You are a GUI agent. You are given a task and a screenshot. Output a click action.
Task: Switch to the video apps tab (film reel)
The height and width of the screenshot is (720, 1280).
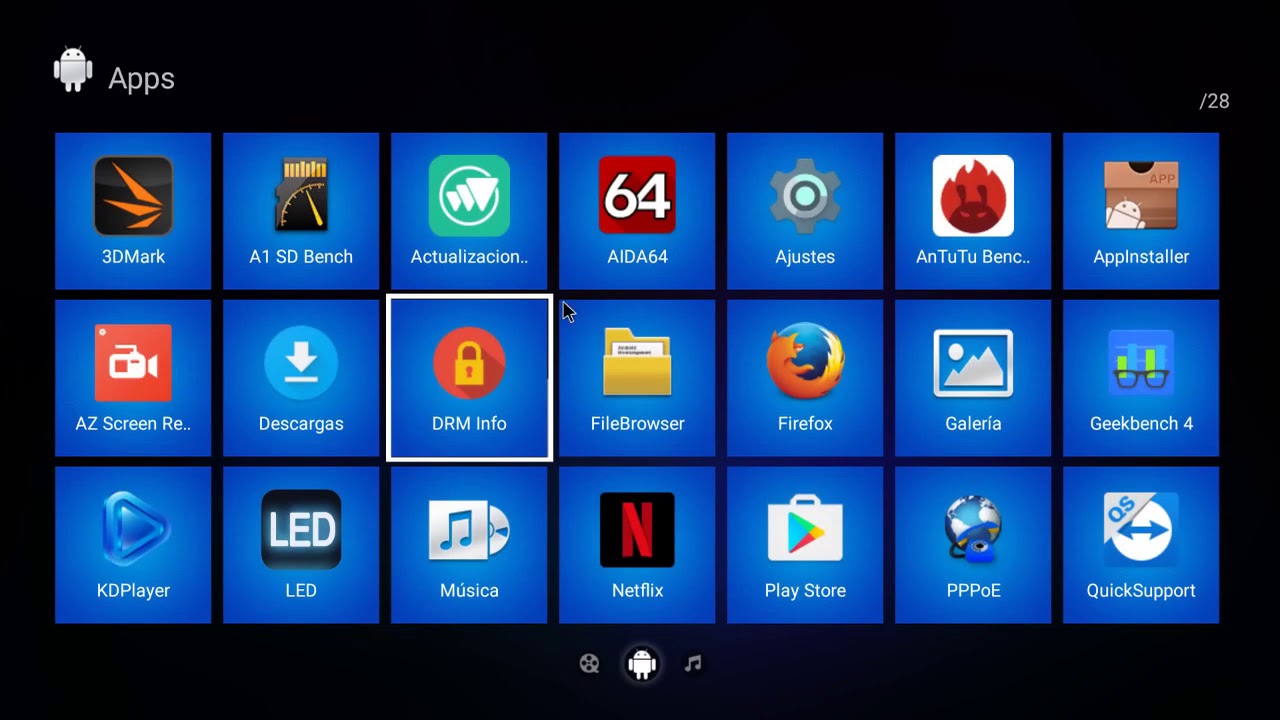[590, 663]
